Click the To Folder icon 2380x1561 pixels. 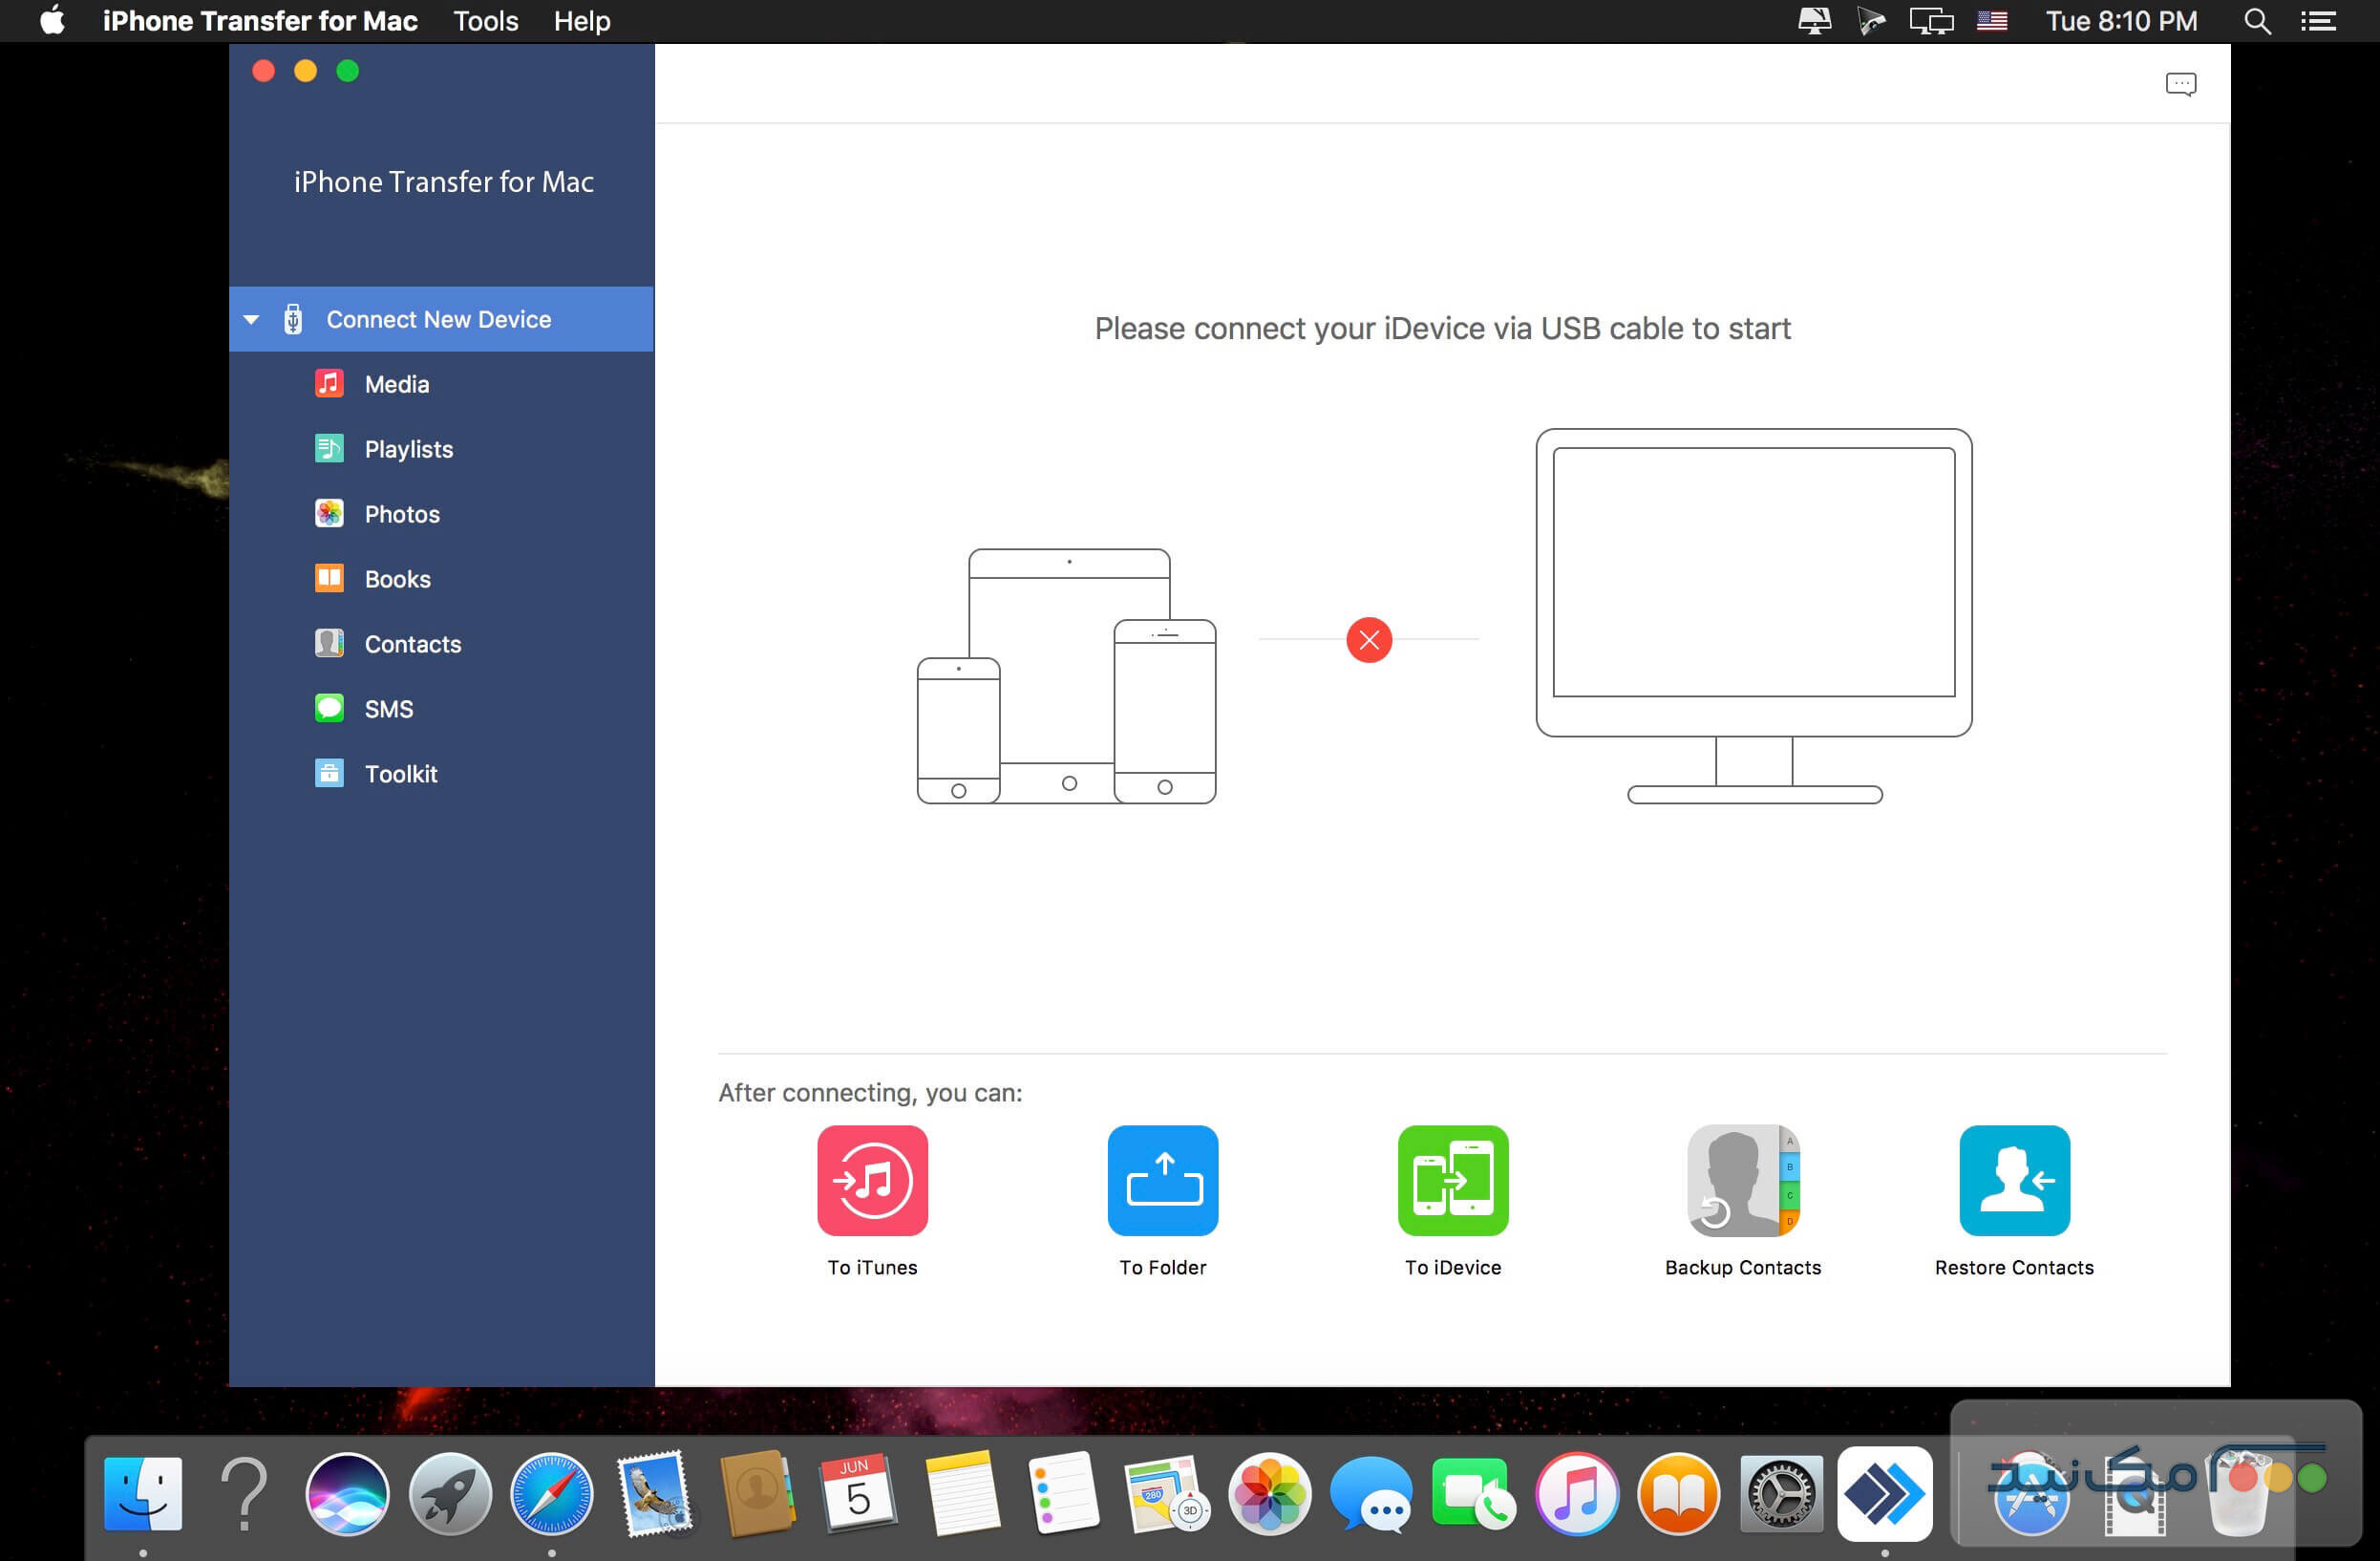point(1162,1180)
